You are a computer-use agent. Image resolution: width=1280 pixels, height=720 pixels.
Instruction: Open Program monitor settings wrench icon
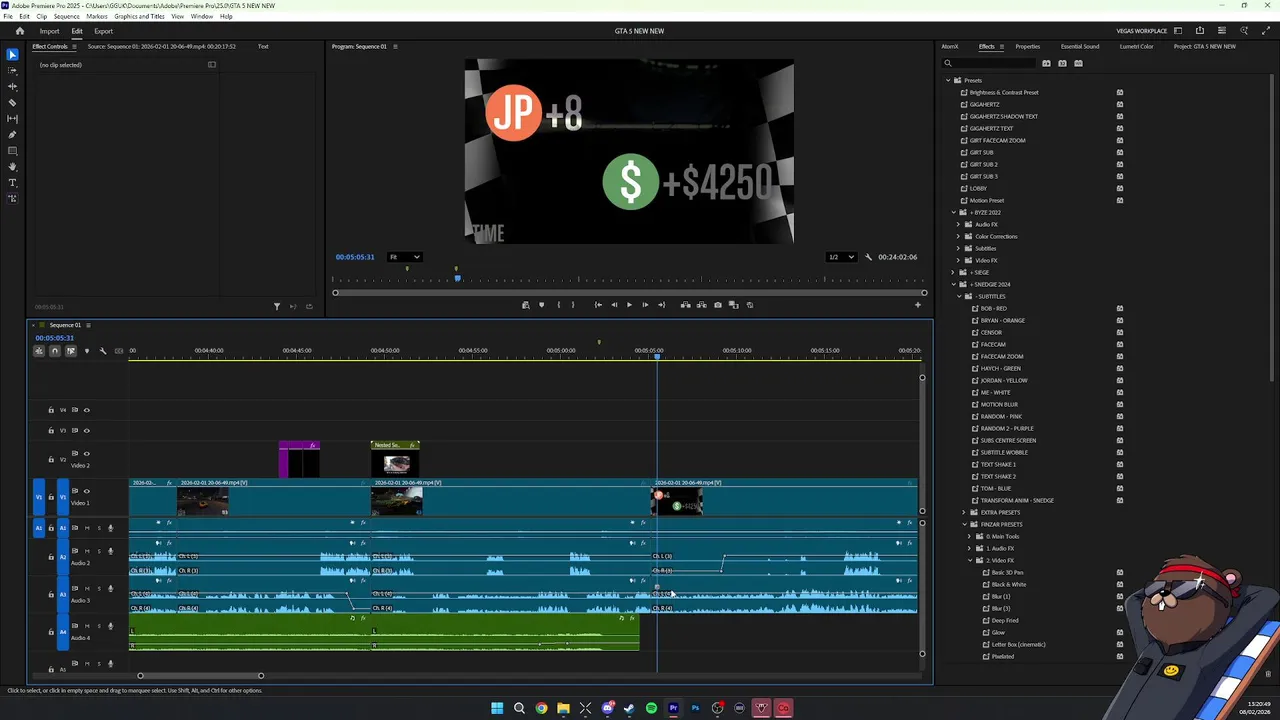tap(868, 257)
